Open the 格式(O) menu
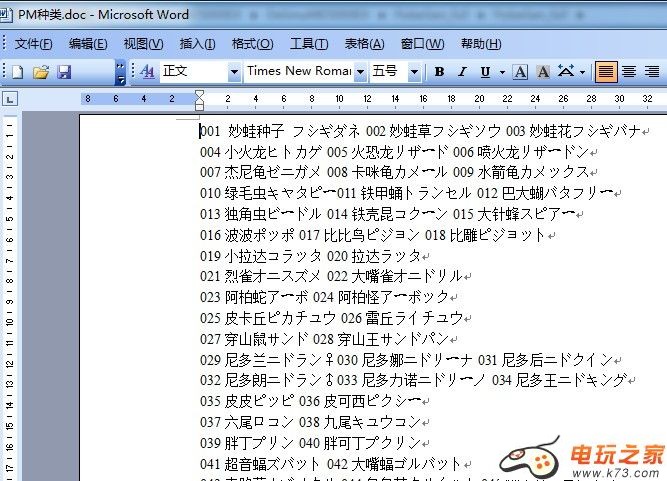Image resolution: width=667 pixels, height=481 pixels. click(252, 44)
